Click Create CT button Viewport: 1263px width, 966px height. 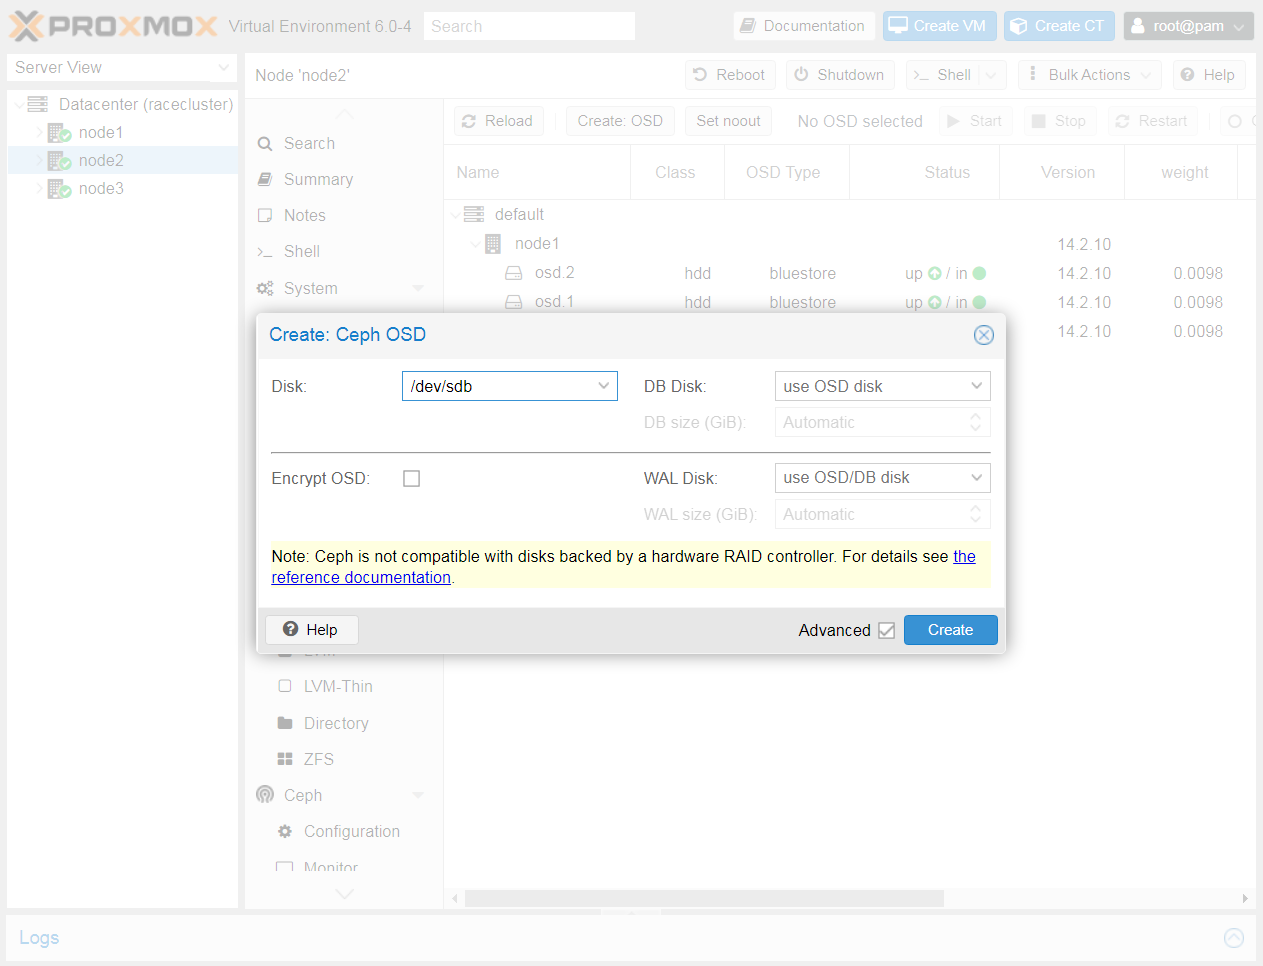[1060, 26]
